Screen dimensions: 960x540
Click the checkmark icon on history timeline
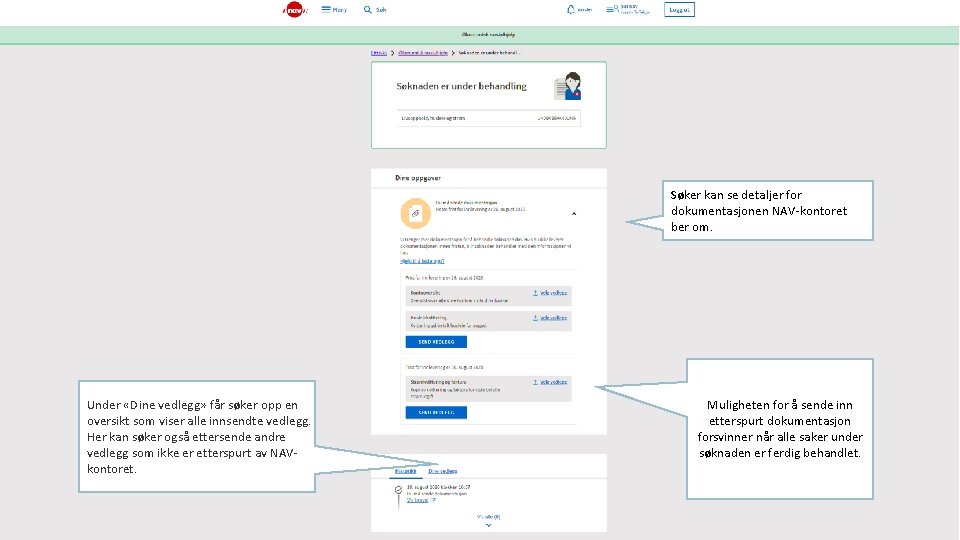(399, 490)
